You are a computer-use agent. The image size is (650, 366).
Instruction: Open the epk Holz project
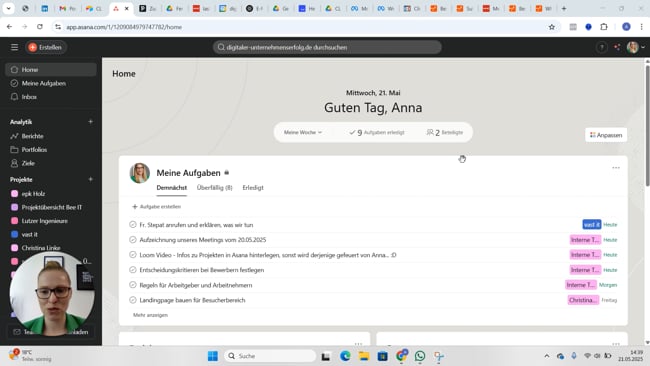51,194
